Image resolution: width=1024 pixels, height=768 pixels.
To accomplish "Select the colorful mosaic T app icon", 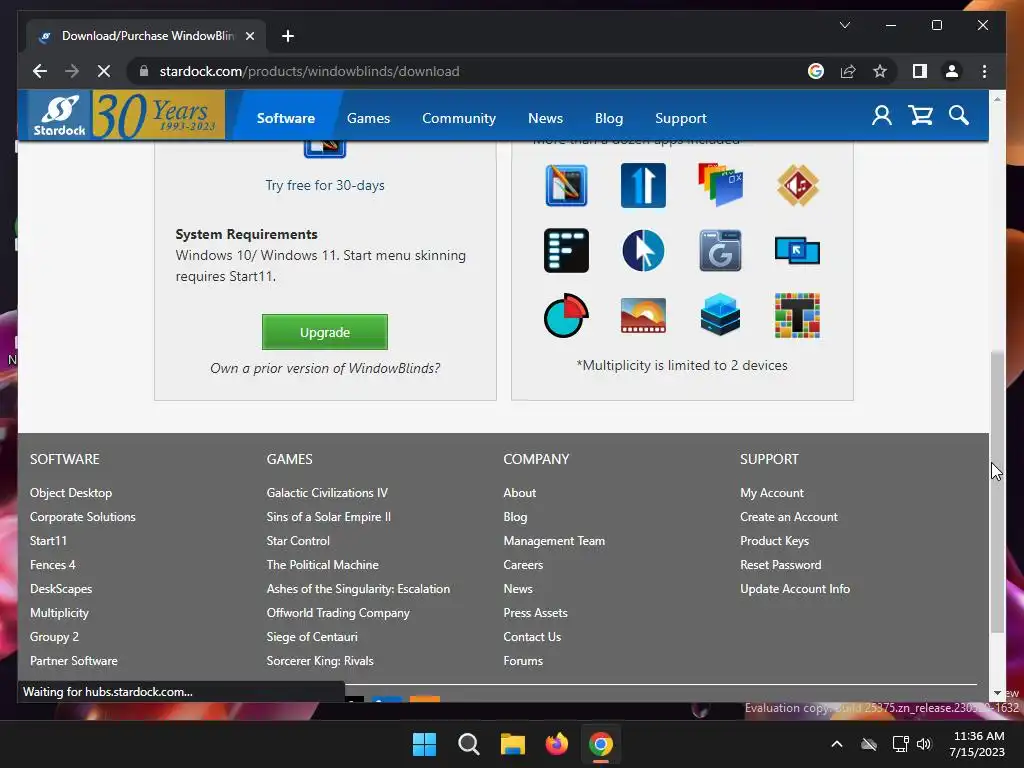I will point(797,315).
